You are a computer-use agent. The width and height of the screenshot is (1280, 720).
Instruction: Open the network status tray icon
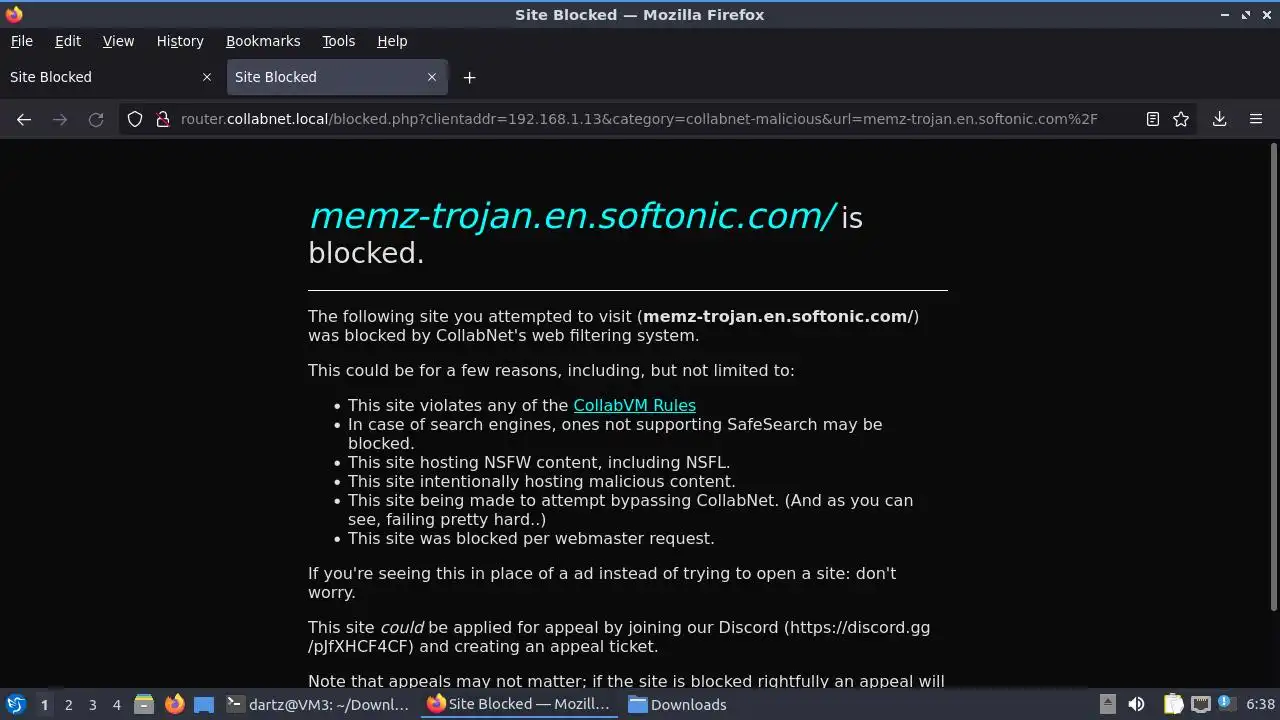[1201, 704]
